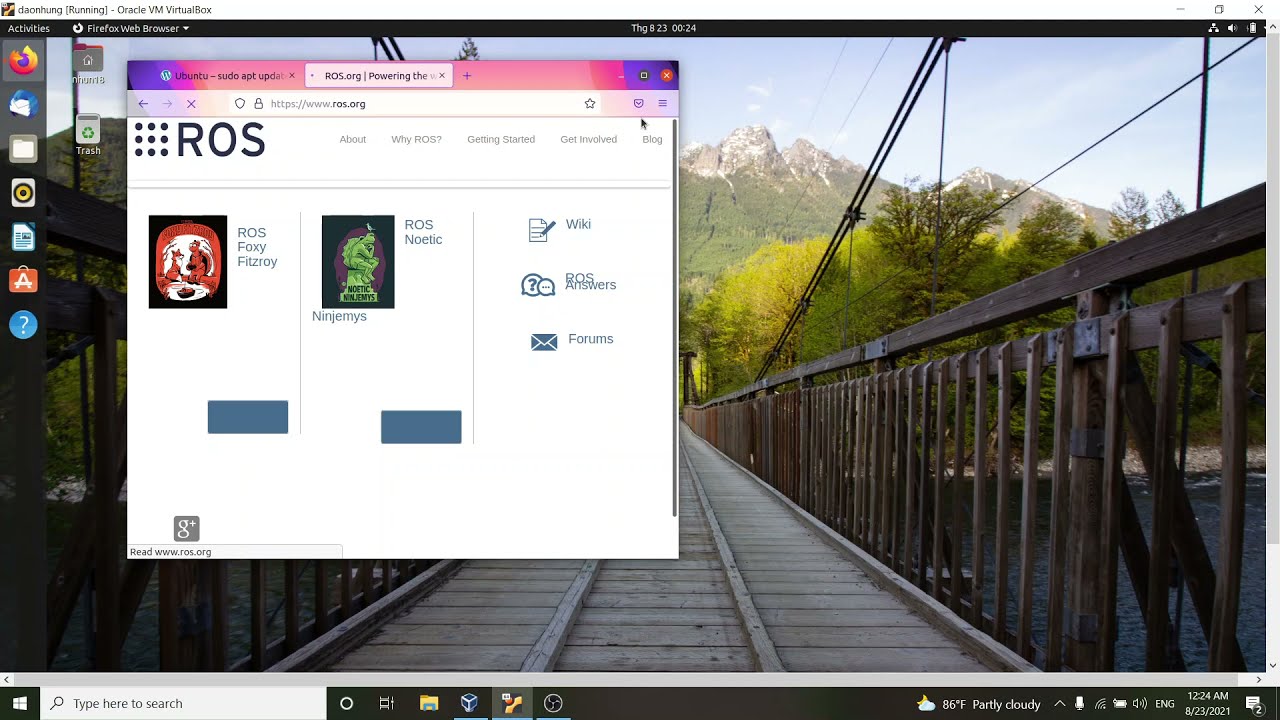
Task: Open VirtualBox icon on Windows taskbar
Action: [x=470, y=703]
